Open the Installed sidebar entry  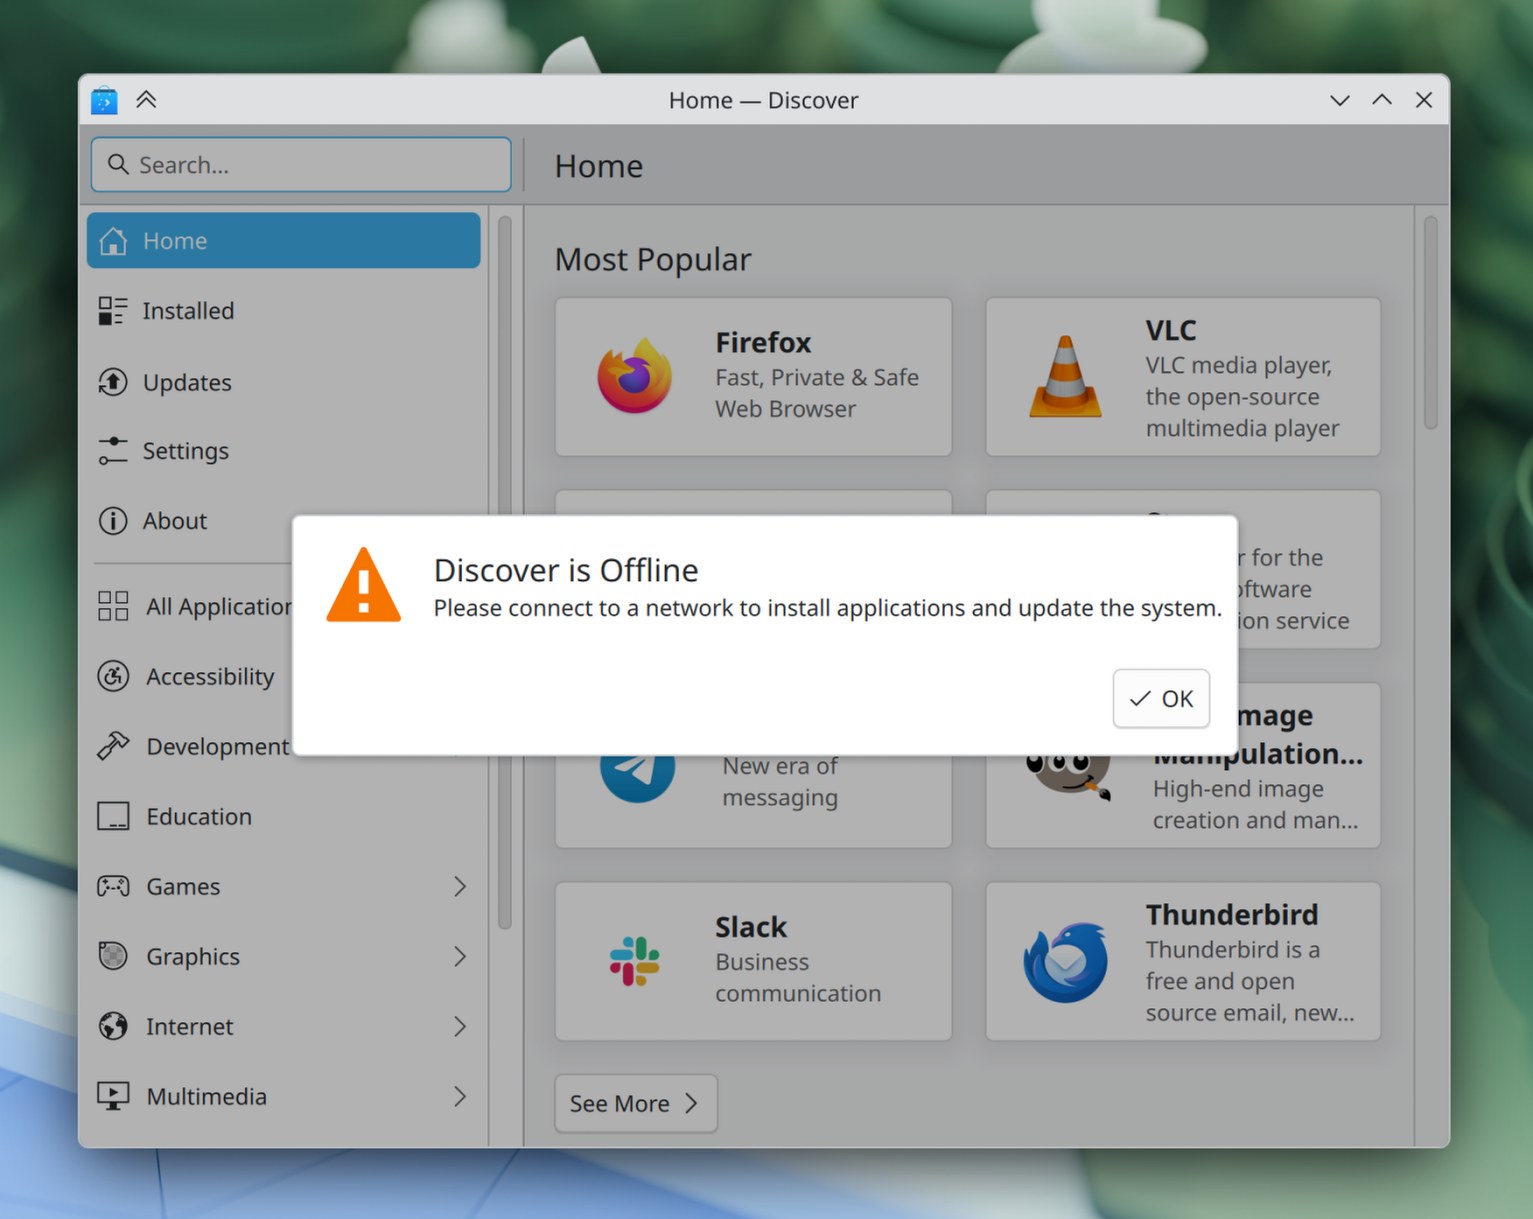(284, 311)
